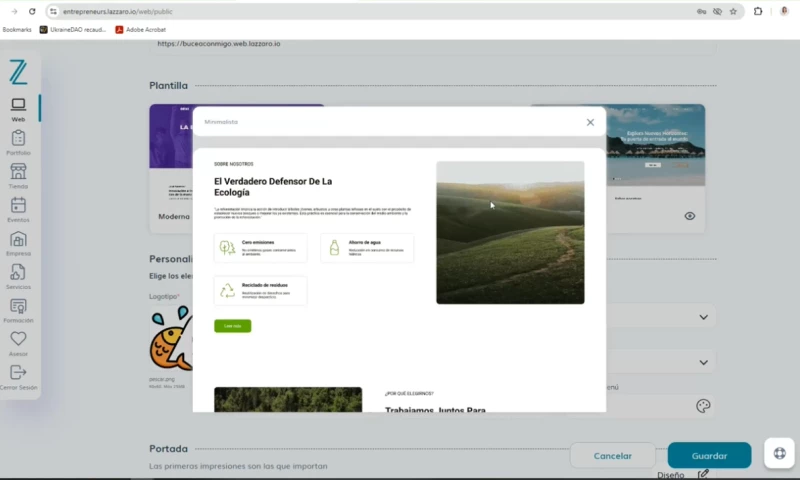The height and width of the screenshot is (480, 800).
Task: Open the browser profile avatar
Action: click(784, 11)
